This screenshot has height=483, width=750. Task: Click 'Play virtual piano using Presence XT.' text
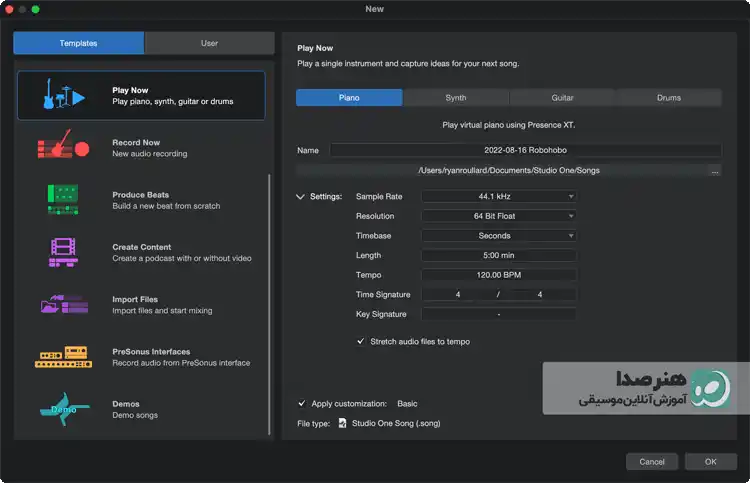pyautogui.click(x=508, y=125)
